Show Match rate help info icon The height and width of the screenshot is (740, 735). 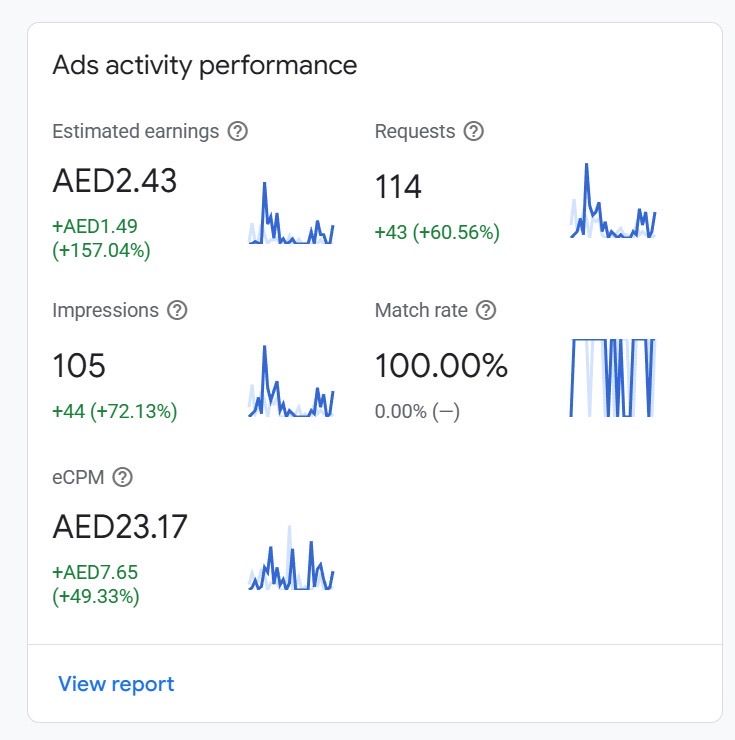coord(486,310)
